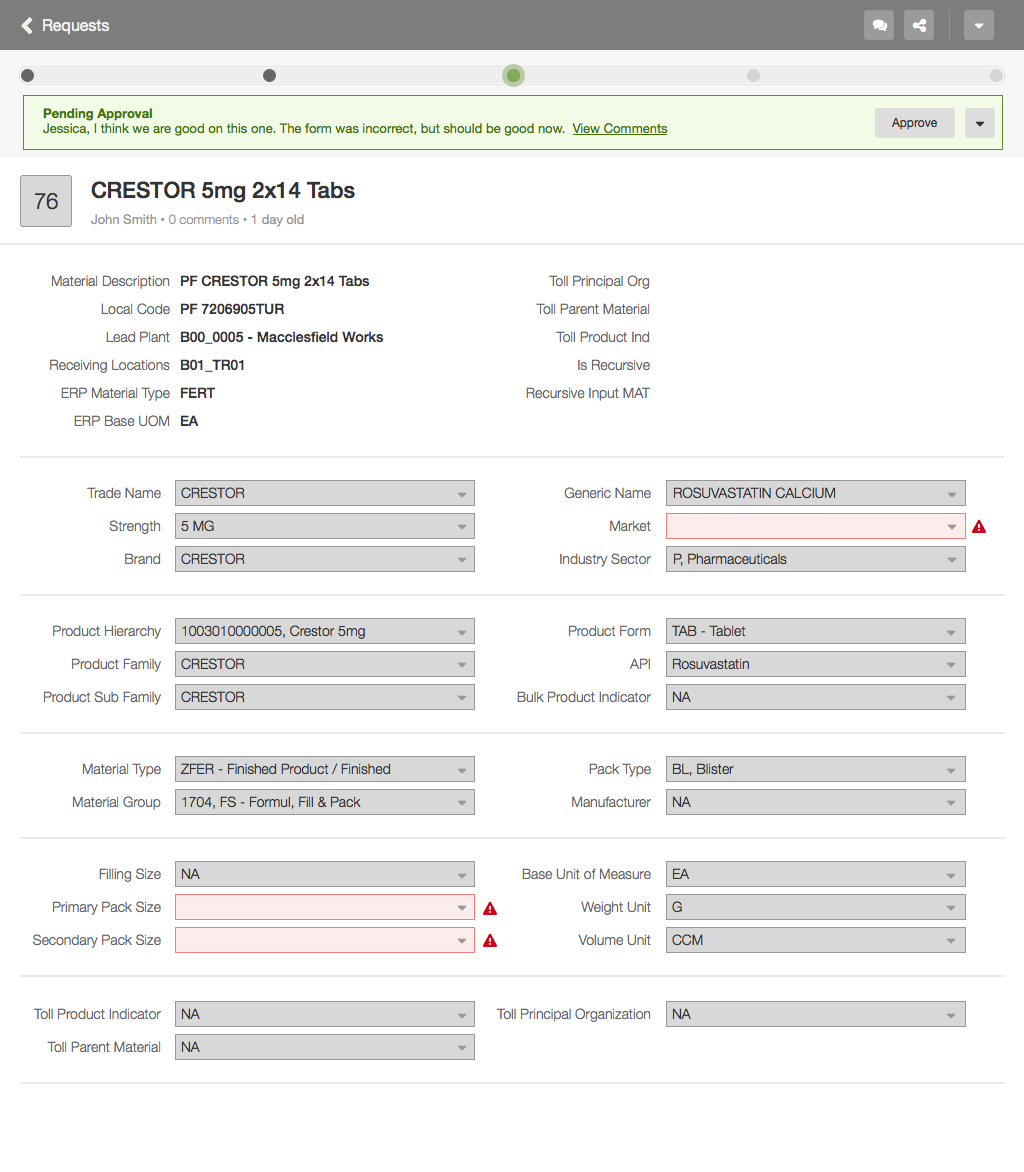
Task: Click the back chevron beside Requests
Action: (x=27, y=25)
